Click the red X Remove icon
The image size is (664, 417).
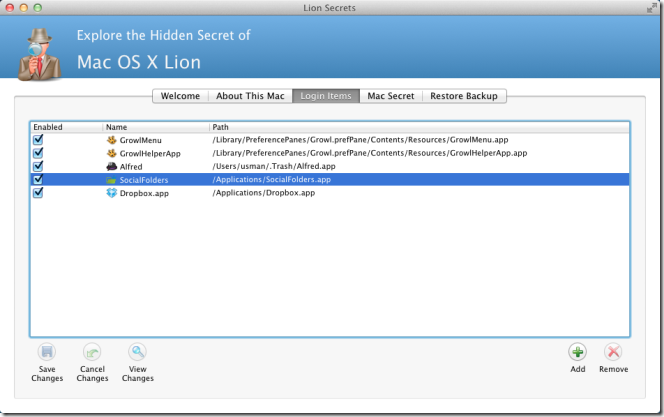pyautogui.click(x=613, y=352)
